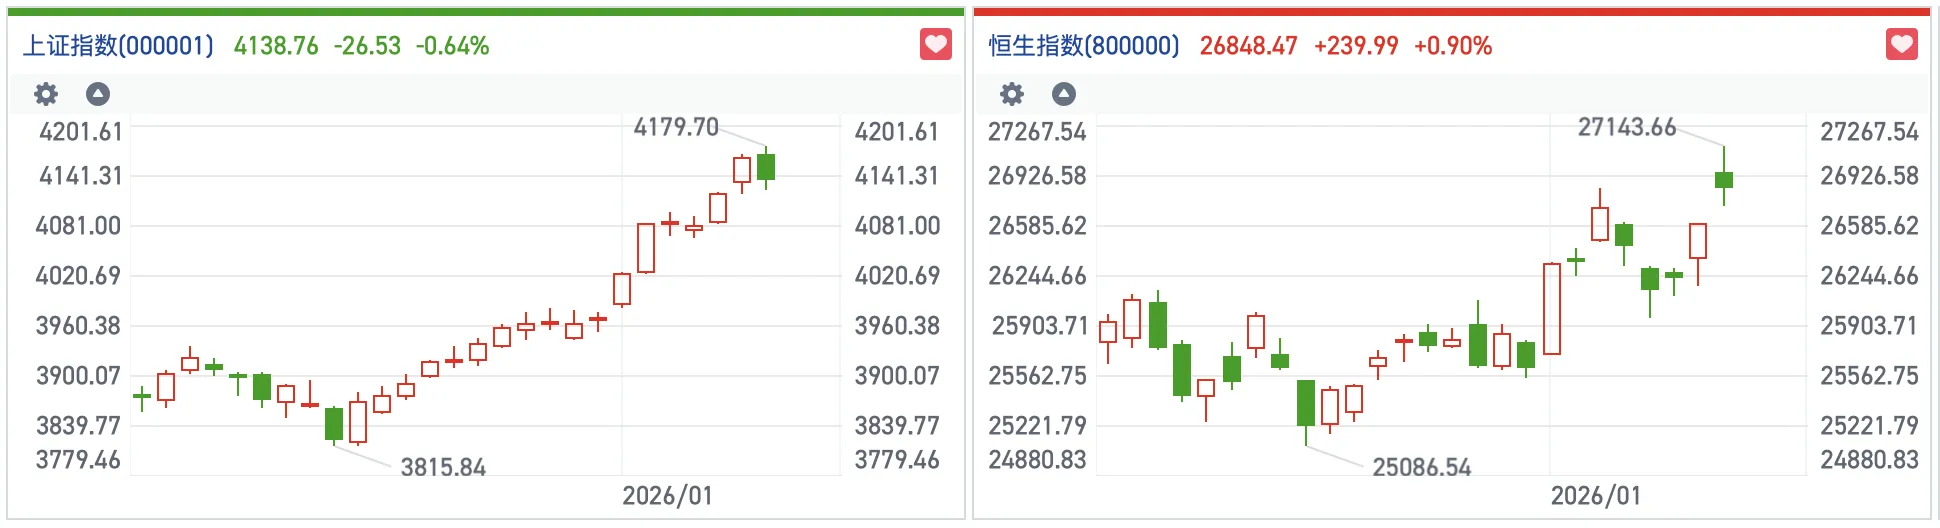Click the +0.90% change percentage
This screenshot has height=528, width=1940.
[x=1452, y=46]
